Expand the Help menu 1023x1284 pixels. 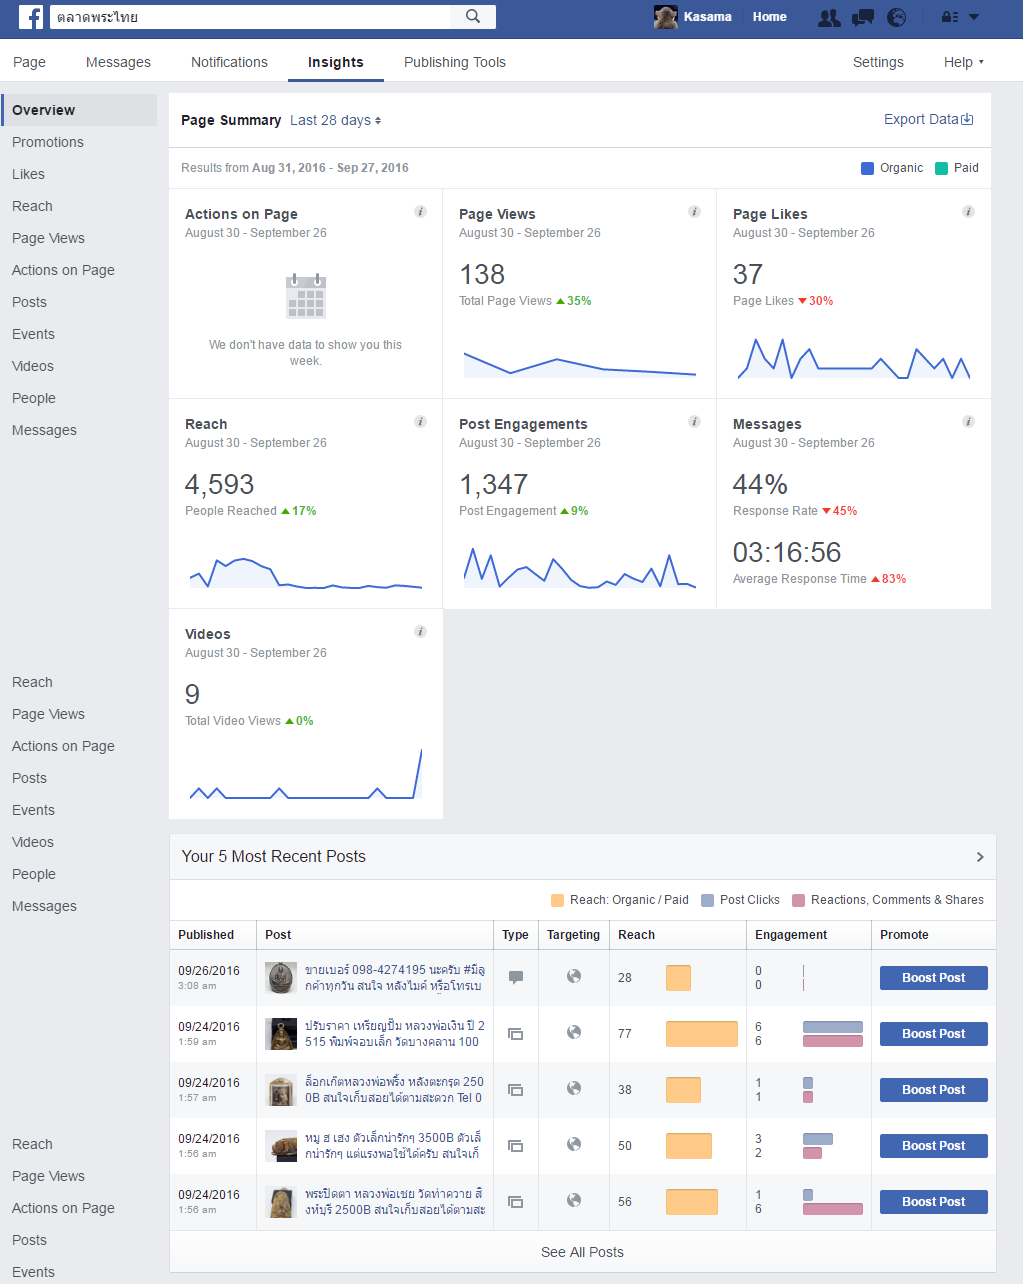(964, 62)
